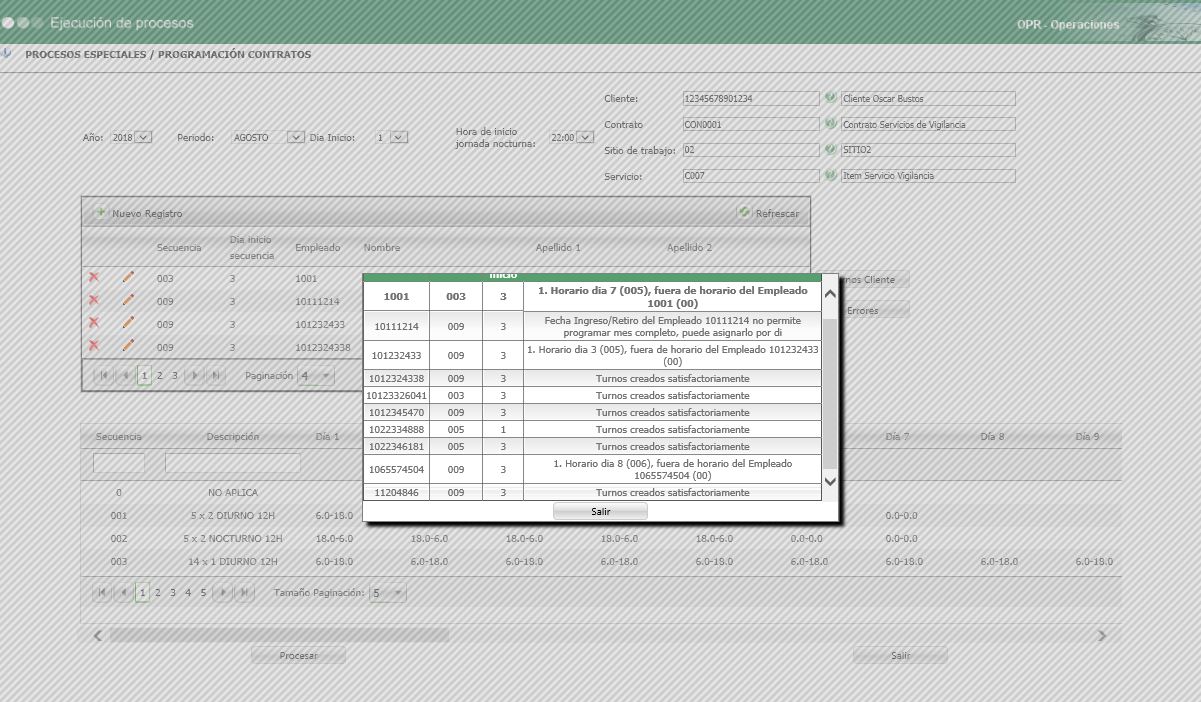Go to previous page in sequence grid pager
This screenshot has height=702, width=1201.
pos(125,593)
